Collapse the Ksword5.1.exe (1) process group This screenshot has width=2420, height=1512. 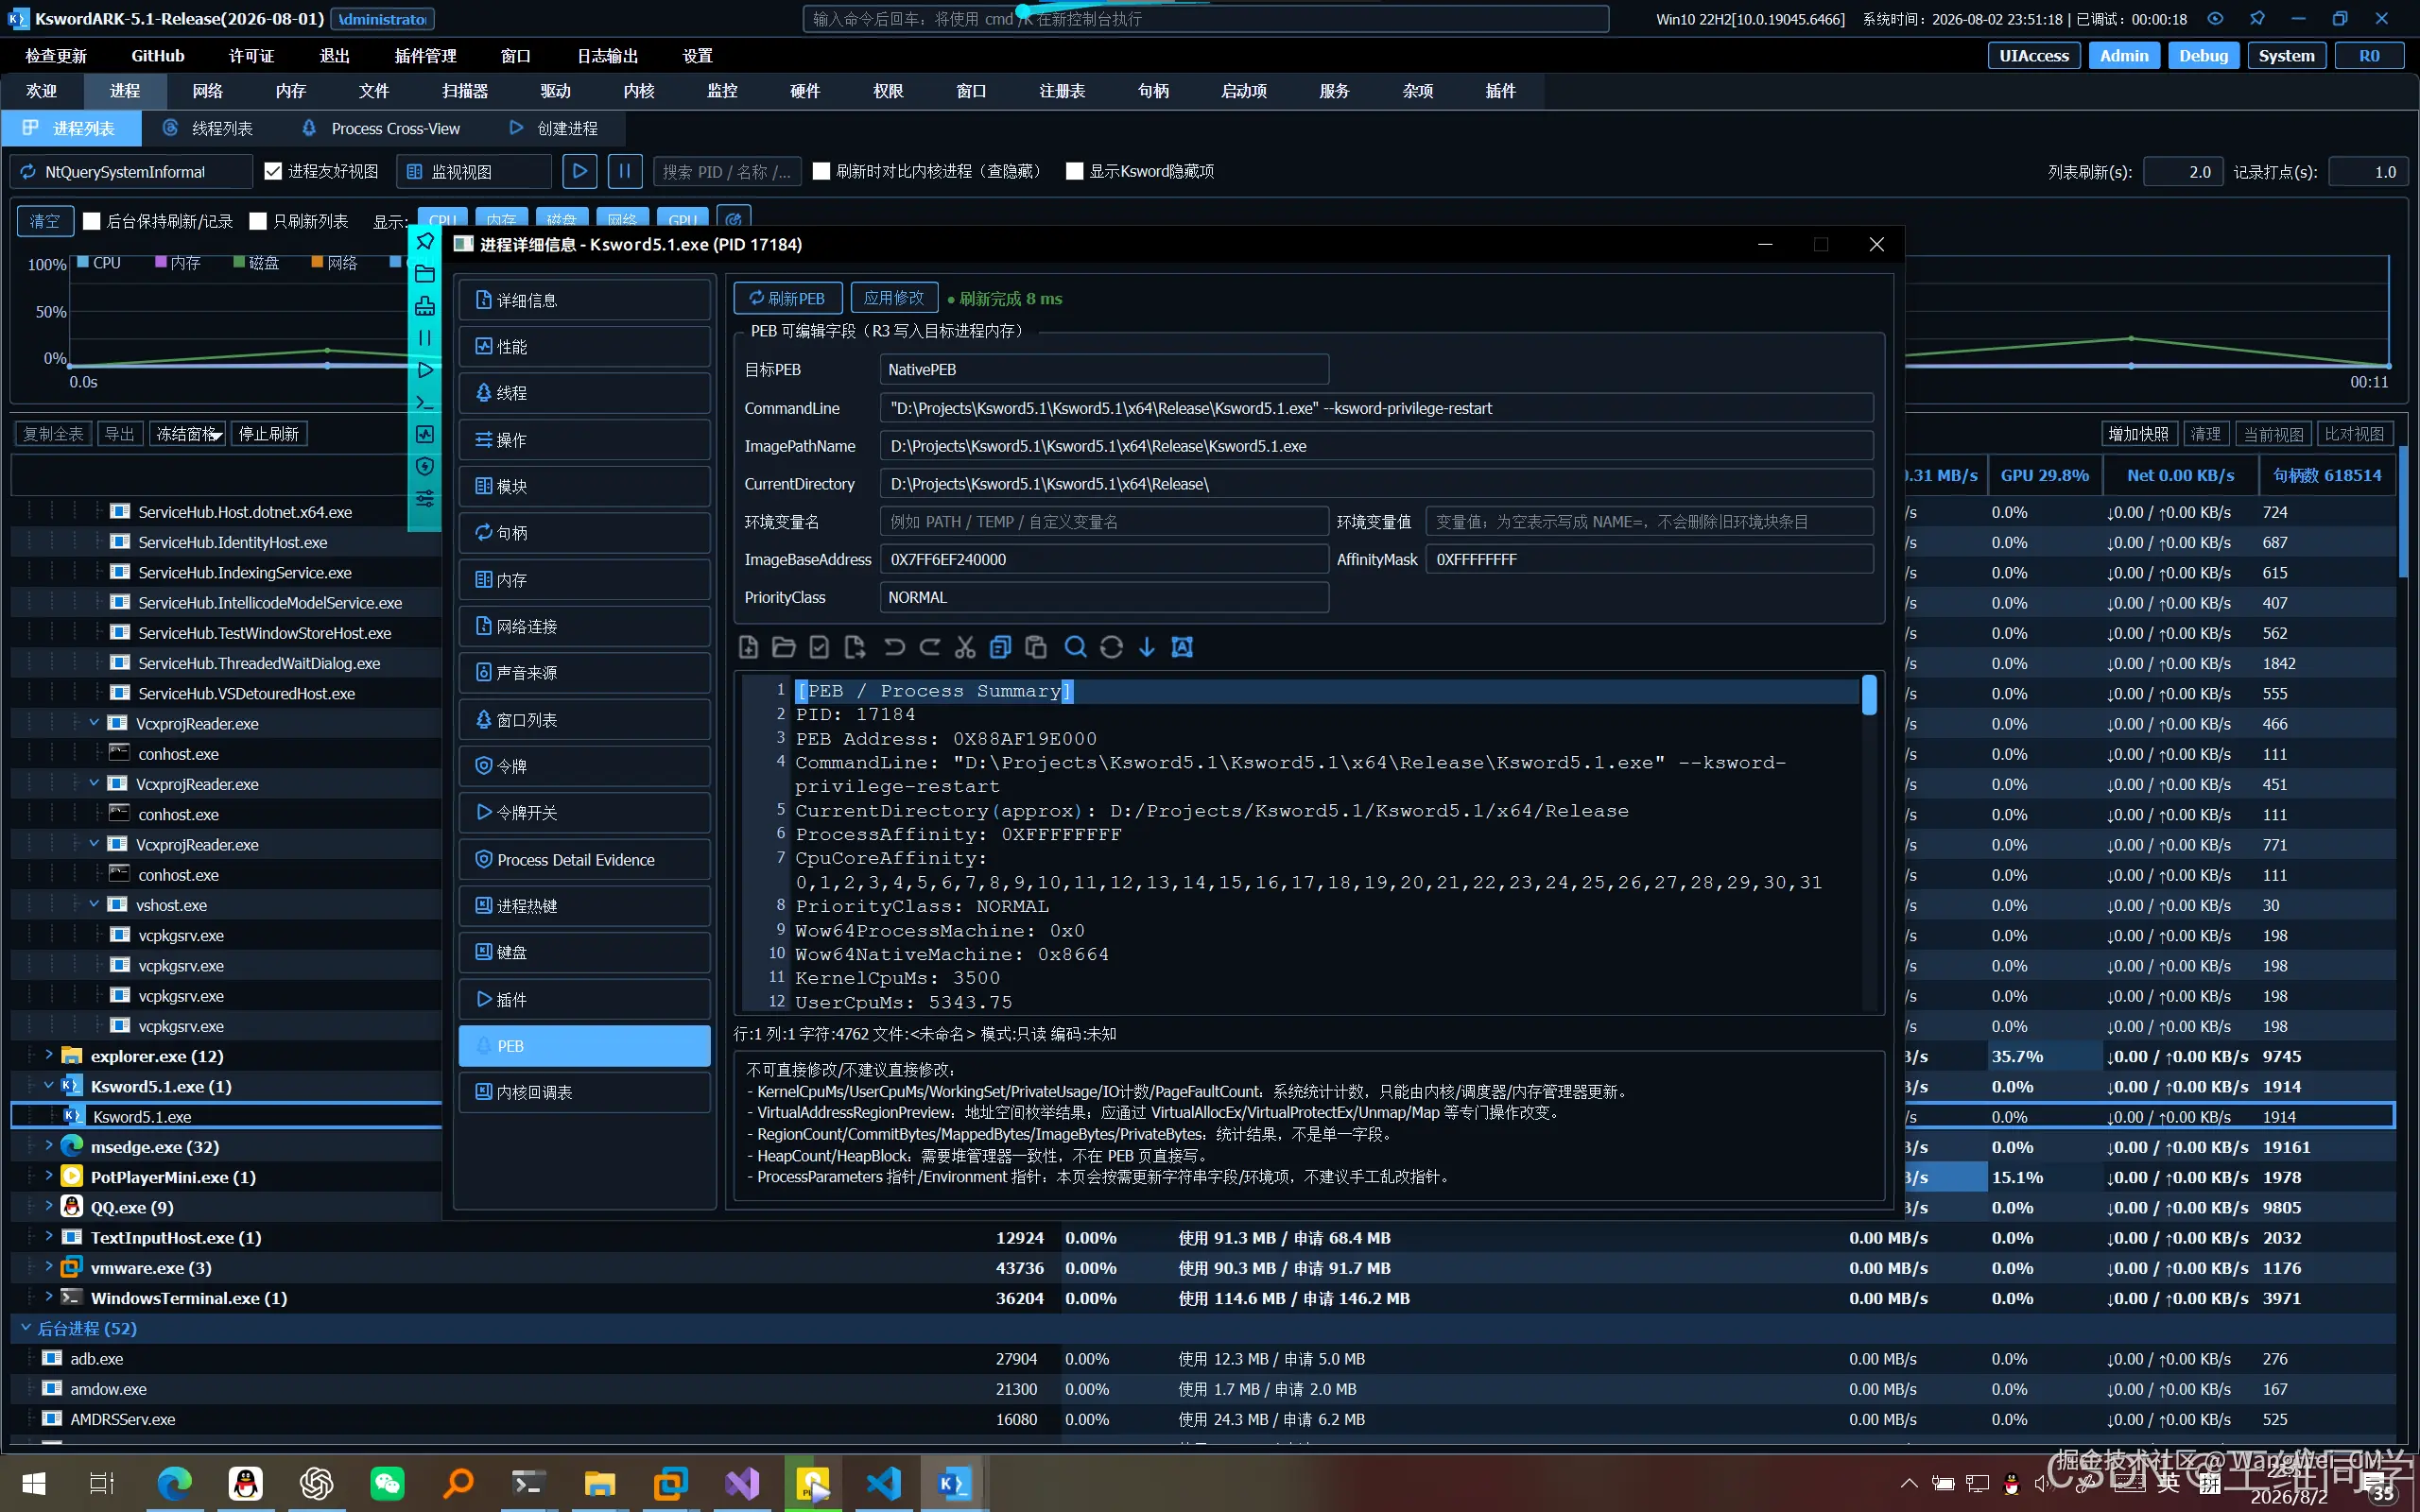click(48, 1085)
